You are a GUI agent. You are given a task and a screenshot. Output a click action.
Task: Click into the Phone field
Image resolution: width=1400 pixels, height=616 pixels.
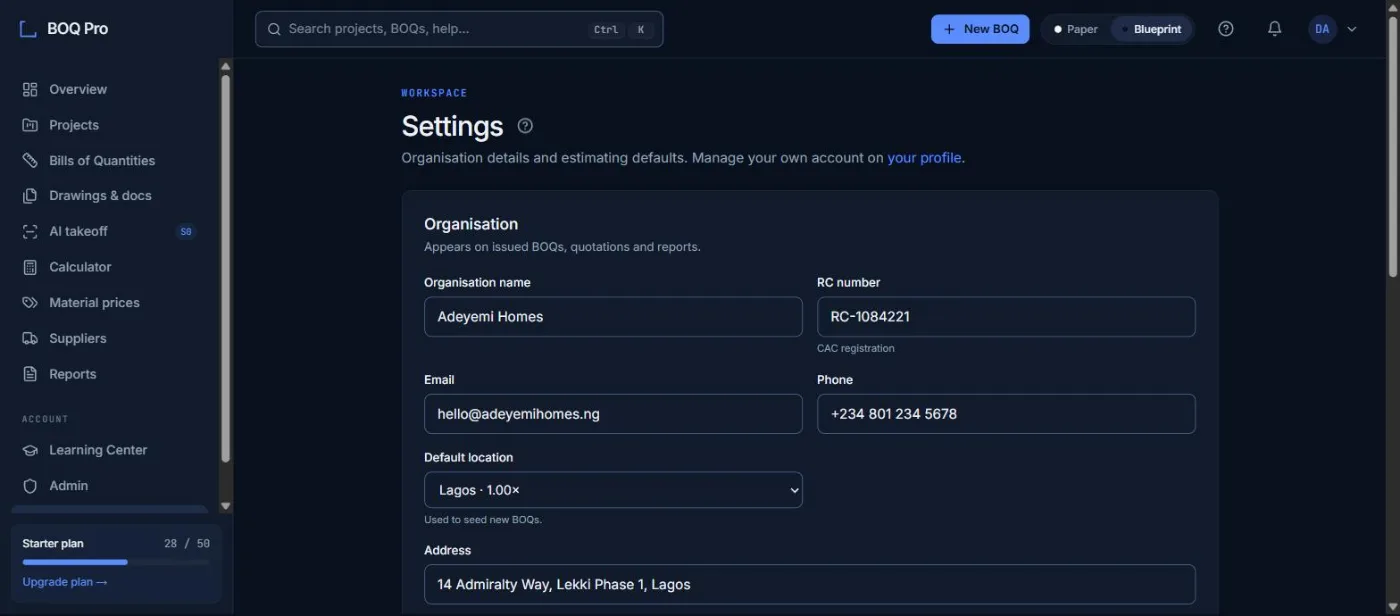(x=1006, y=414)
